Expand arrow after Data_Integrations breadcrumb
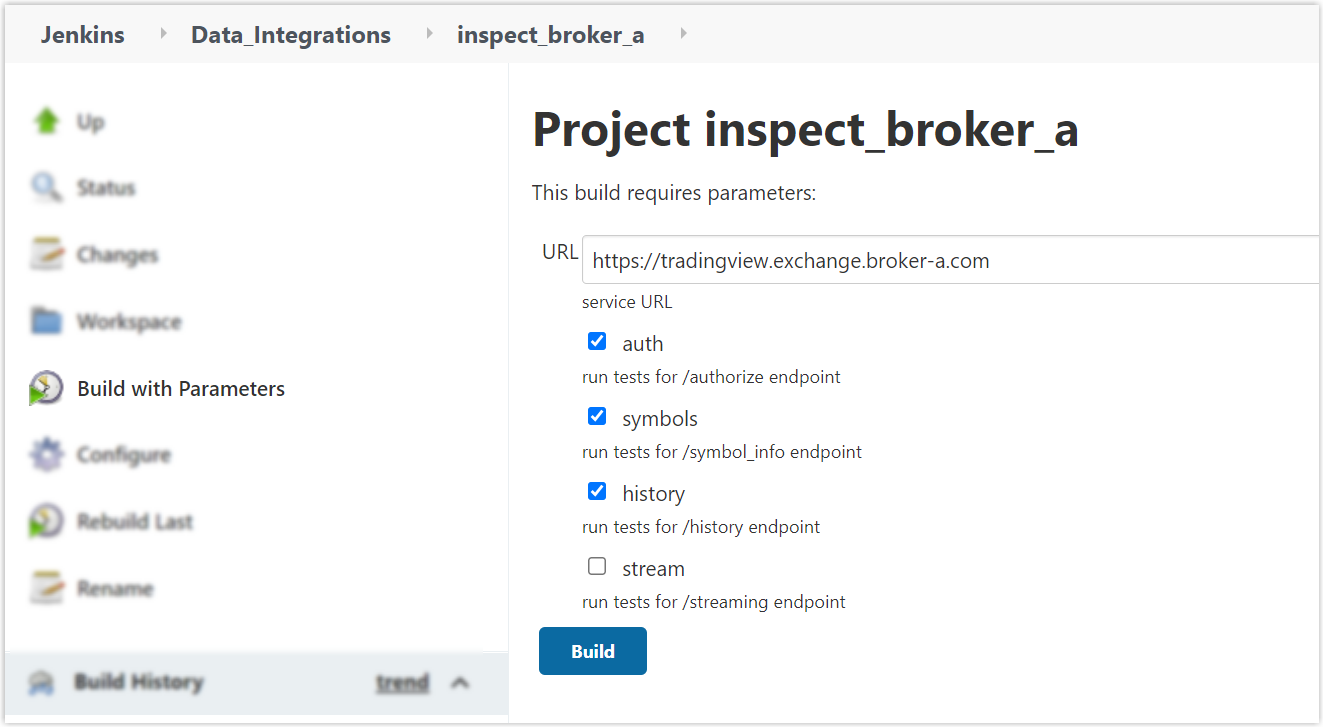 click(x=430, y=35)
